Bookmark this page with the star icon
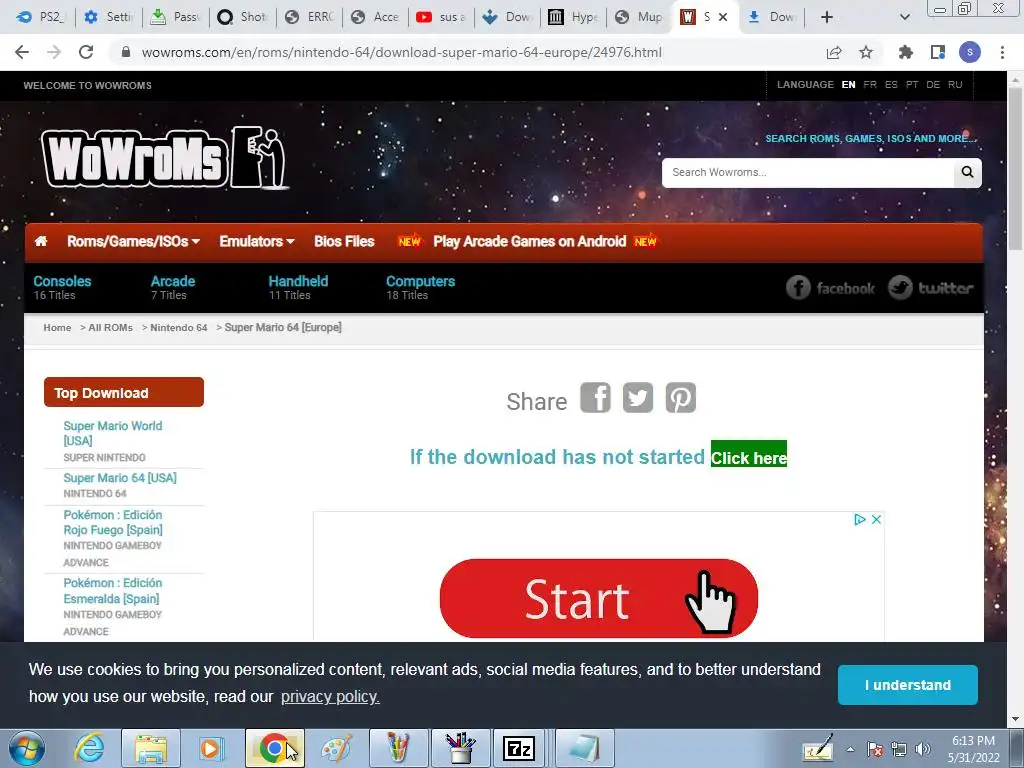 click(866, 52)
